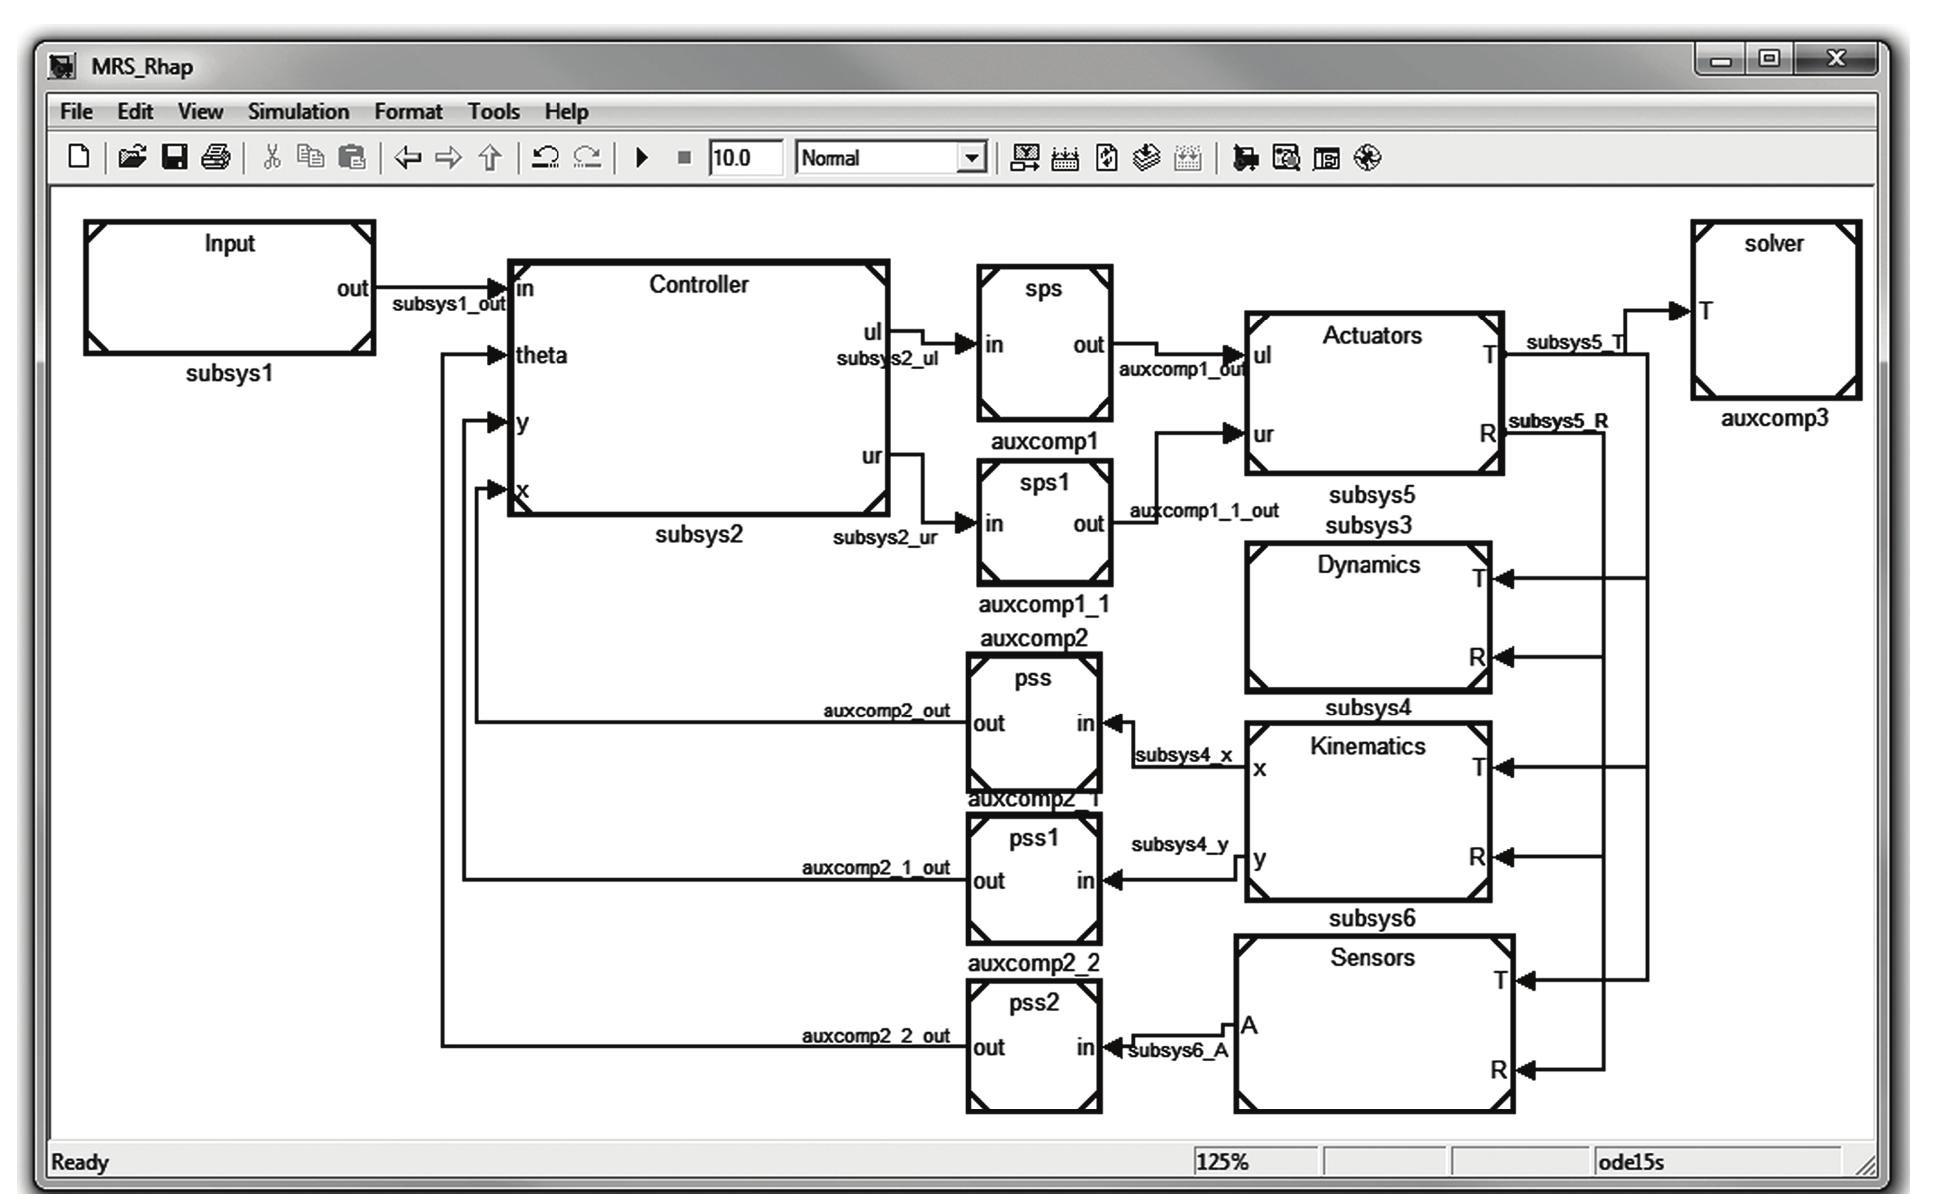Open the Simulation menu
The width and height of the screenshot is (1948, 1194).
click(298, 111)
